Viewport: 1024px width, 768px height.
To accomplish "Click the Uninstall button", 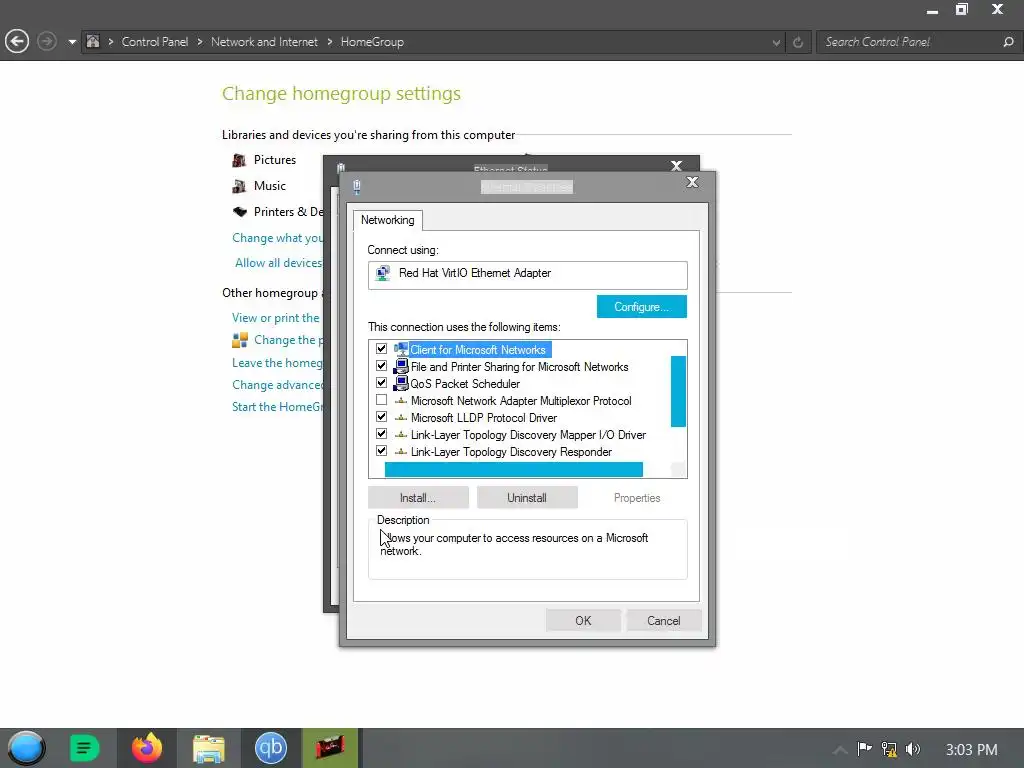I will click(x=527, y=498).
